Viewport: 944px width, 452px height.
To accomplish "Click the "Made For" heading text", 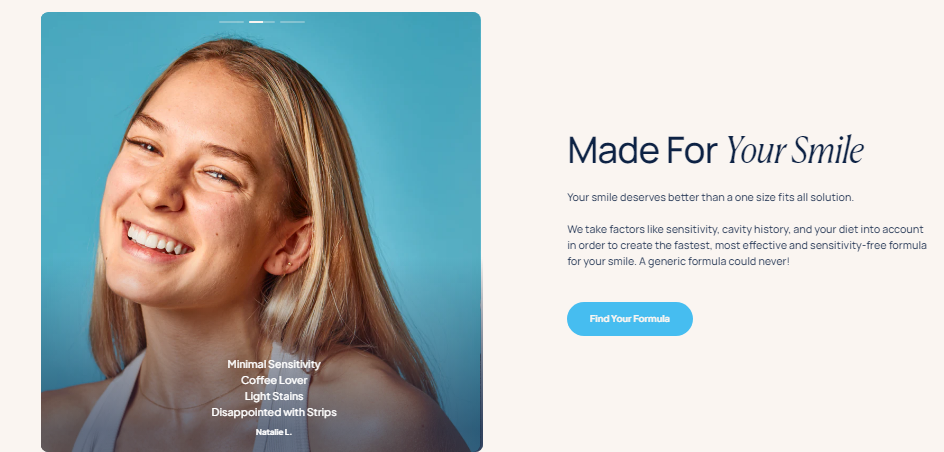I will tap(642, 150).
